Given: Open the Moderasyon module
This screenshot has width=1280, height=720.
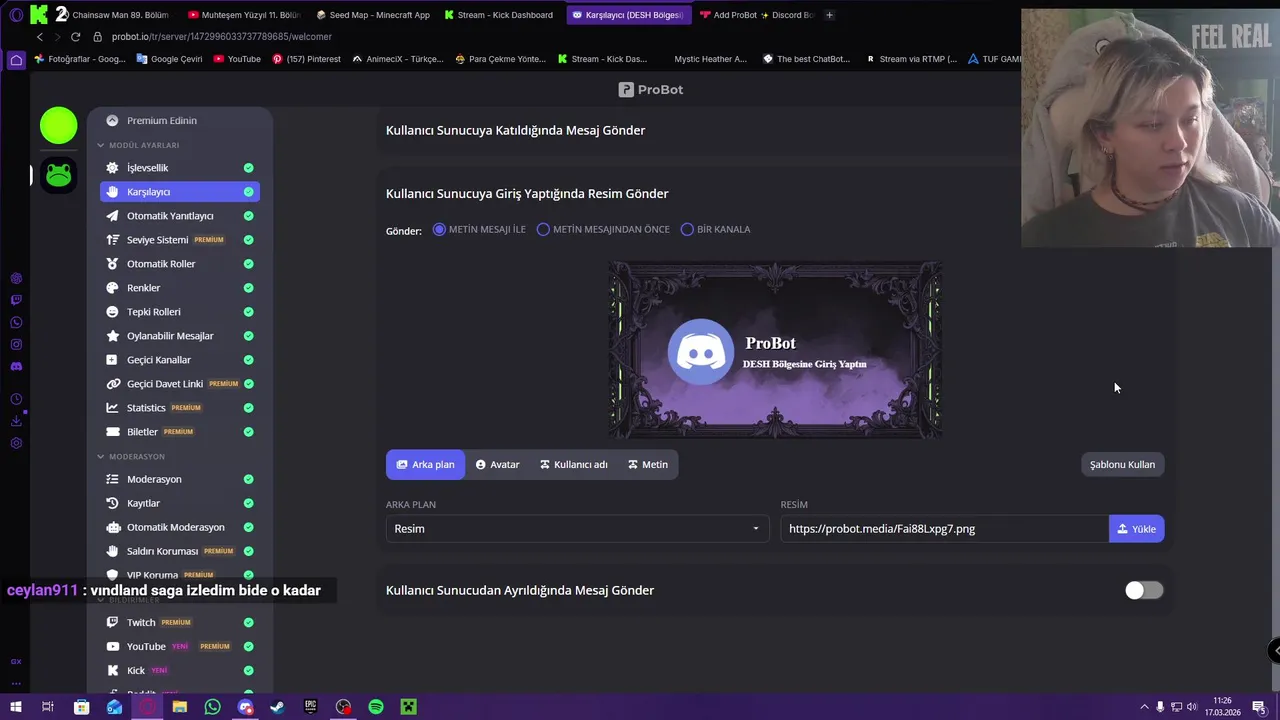Looking at the screenshot, I should 179,479.
